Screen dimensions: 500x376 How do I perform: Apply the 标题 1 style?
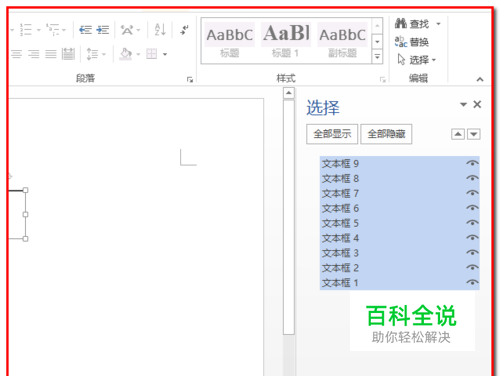point(286,40)
